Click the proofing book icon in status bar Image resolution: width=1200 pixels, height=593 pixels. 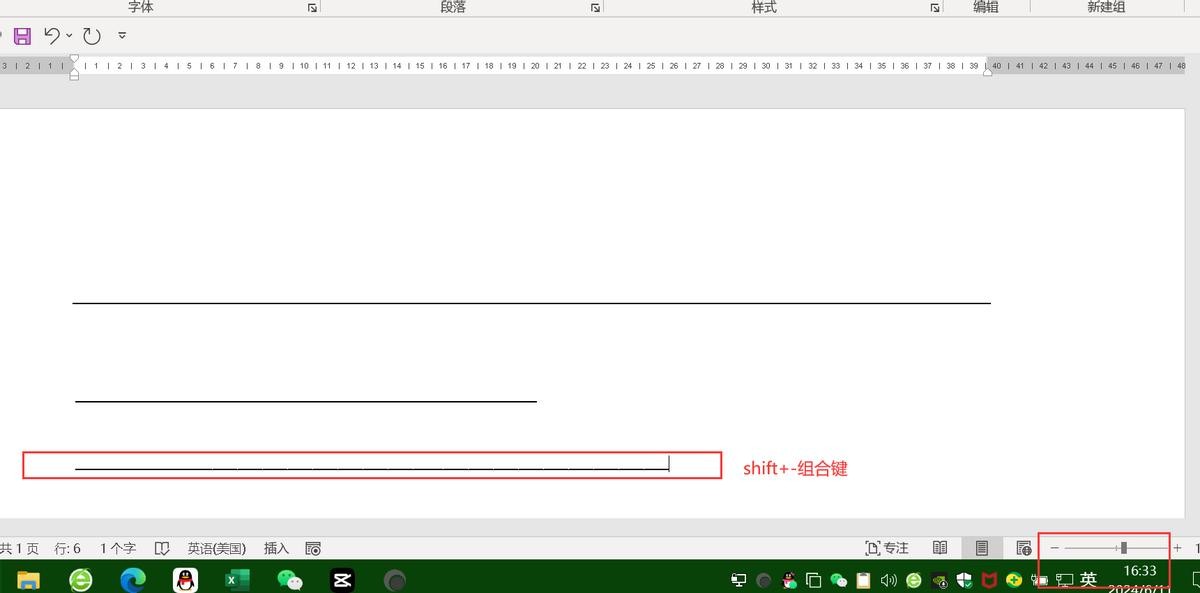[x=159, y=548]
